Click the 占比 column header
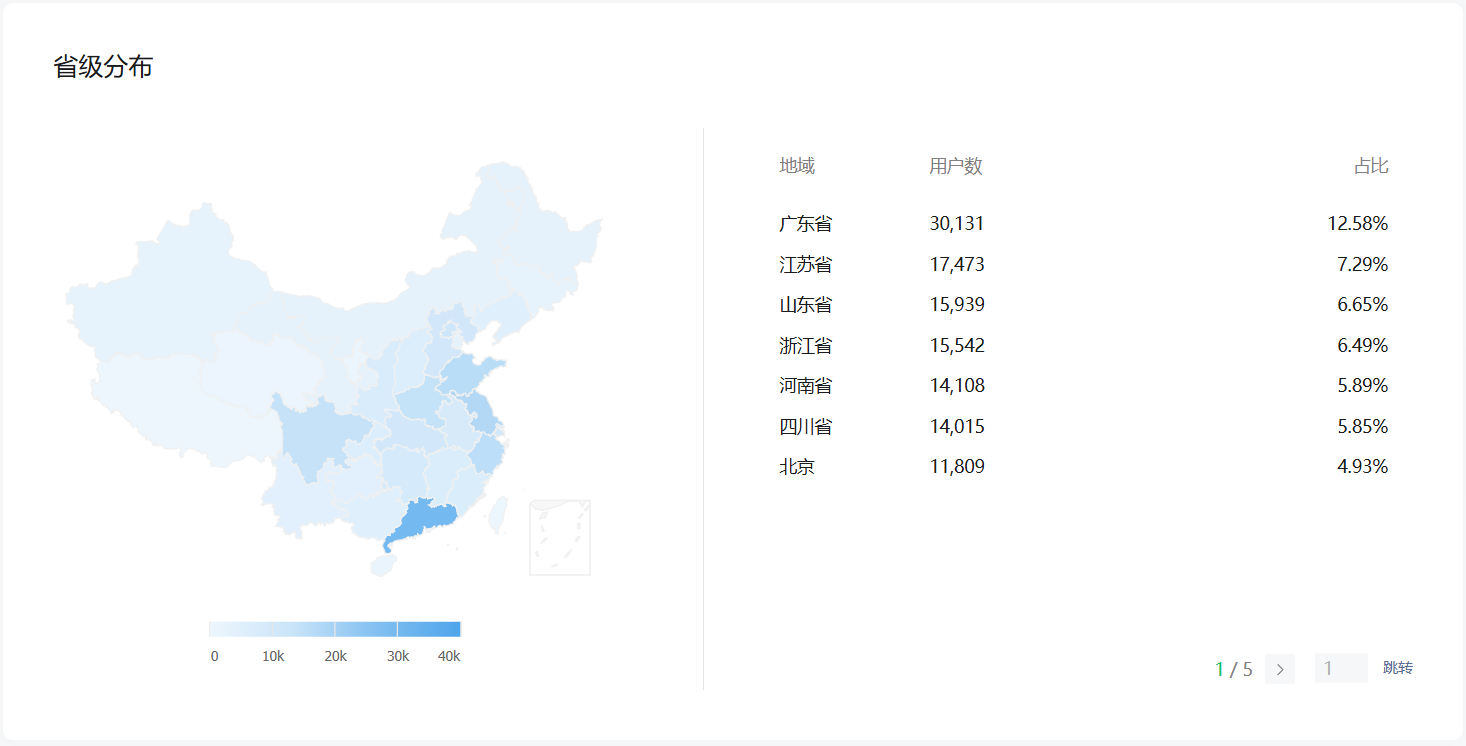Screen dimensions: 1466x746 coord(1371,166)
